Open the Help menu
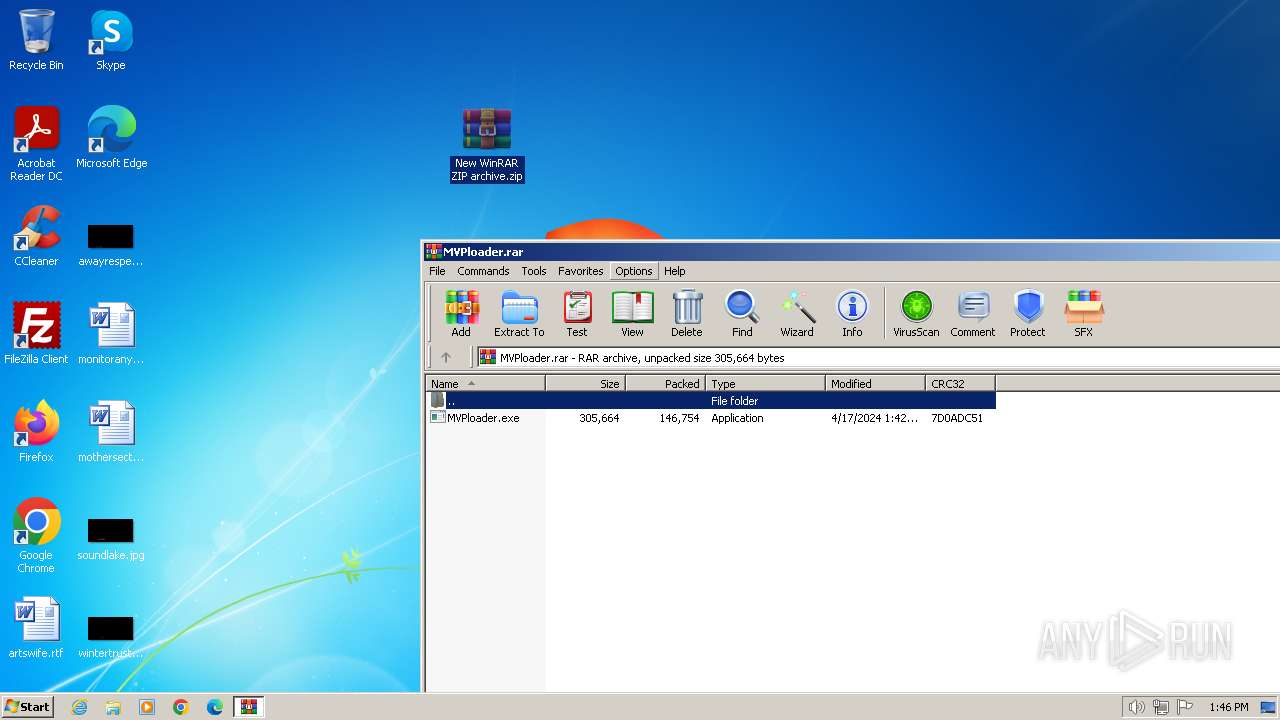 point(675,271)
